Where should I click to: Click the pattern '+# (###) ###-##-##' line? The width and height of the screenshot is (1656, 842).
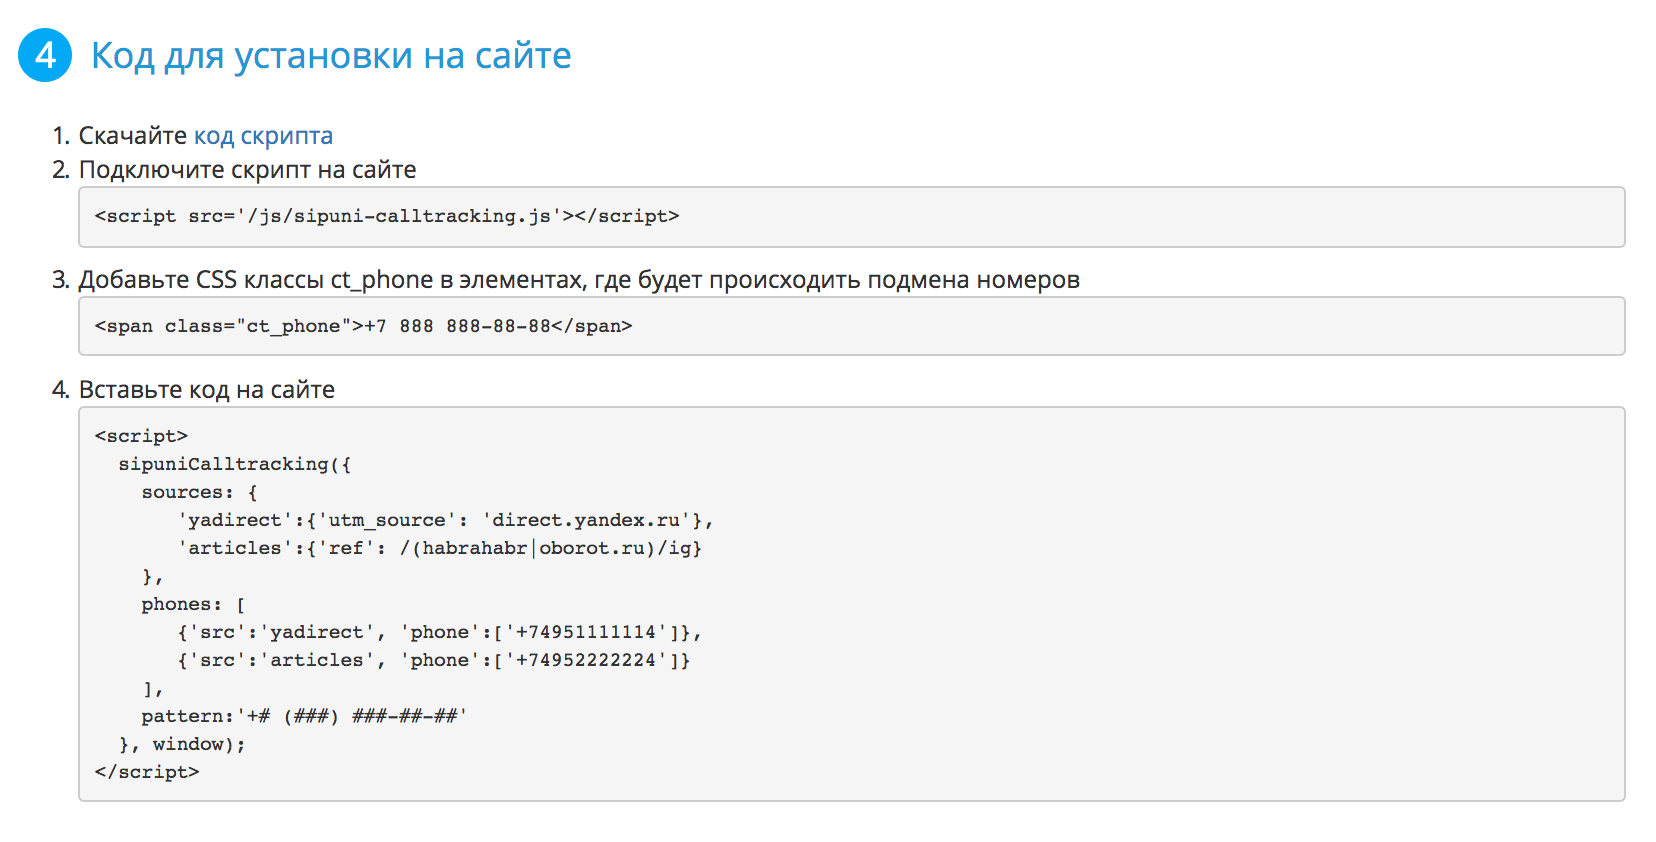304,716
